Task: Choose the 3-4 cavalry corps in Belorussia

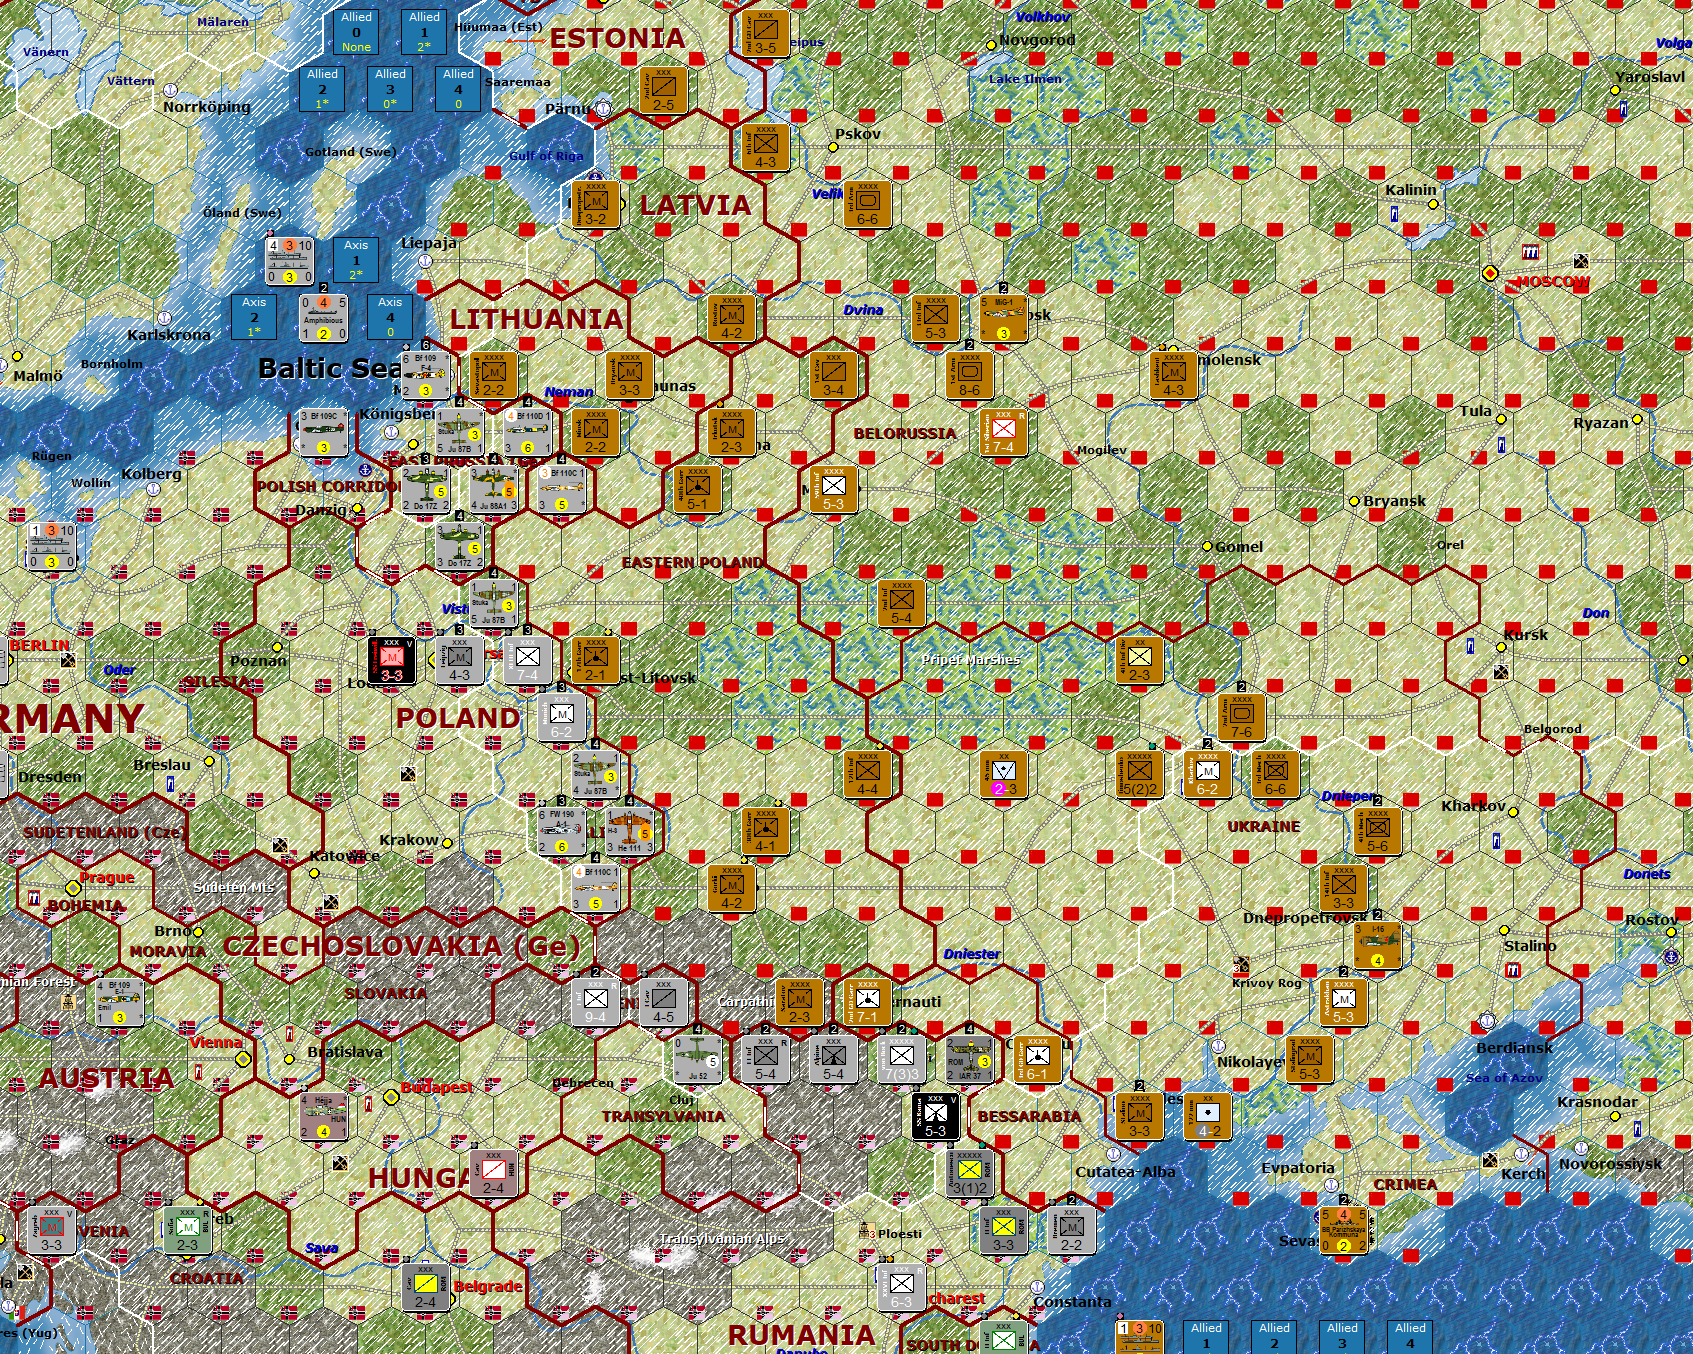Action: click(x=833, y=375)
